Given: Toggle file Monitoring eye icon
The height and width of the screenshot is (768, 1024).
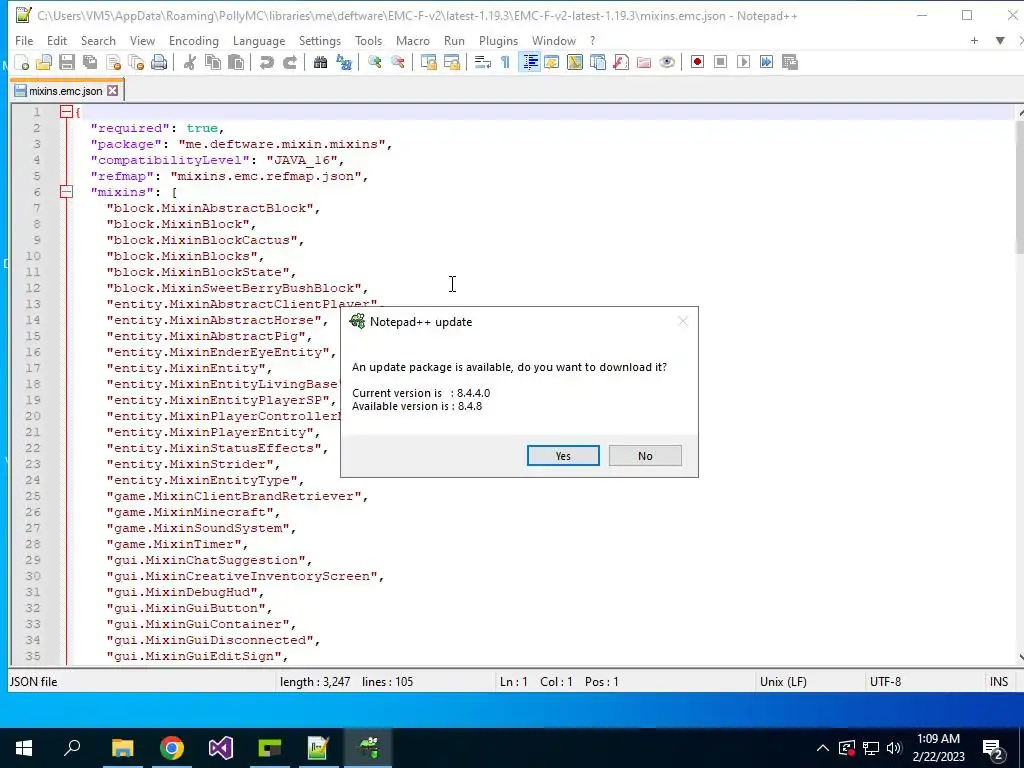Looking at the screenshot, I should [x=667, y=62].
